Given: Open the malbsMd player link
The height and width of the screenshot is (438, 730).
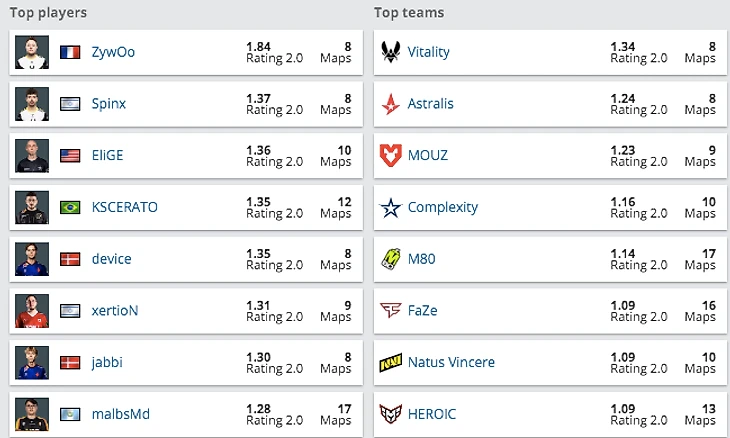Looking at the screenshot, I should click(x=120, y=414).
